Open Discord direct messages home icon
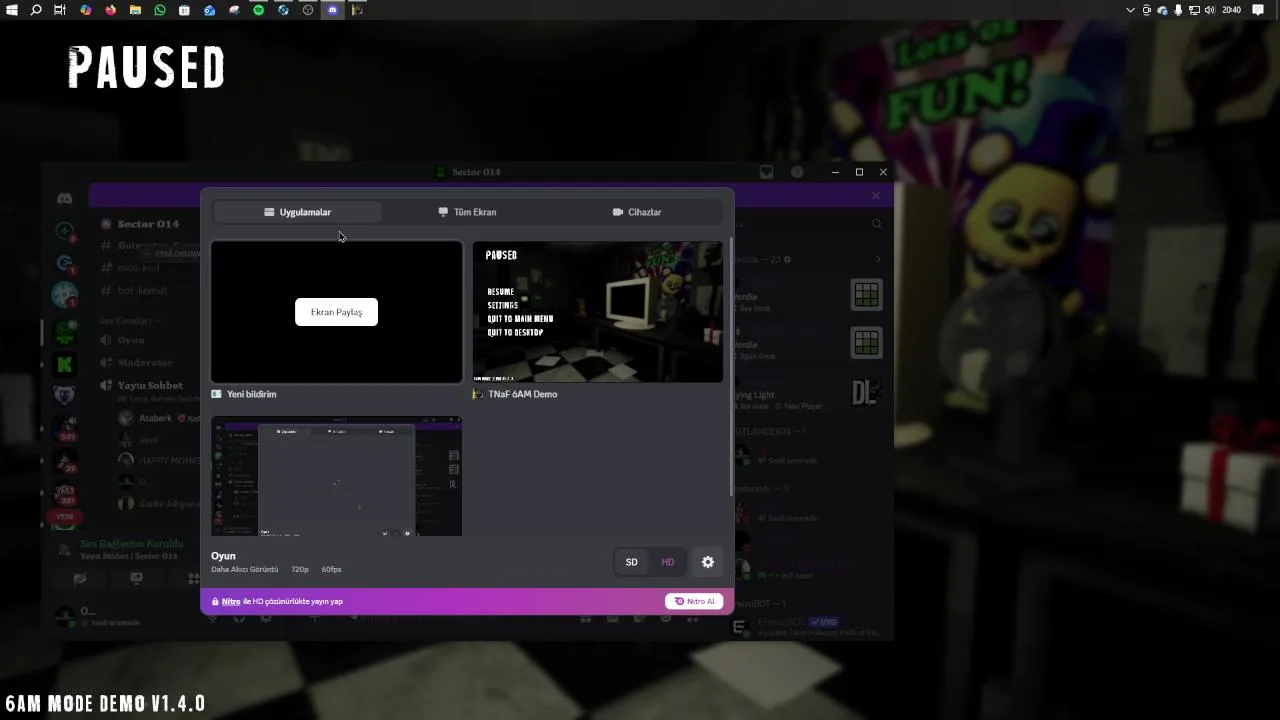Image resolution: width=1280 pixels, height=720 pixels. pos(64,198)
